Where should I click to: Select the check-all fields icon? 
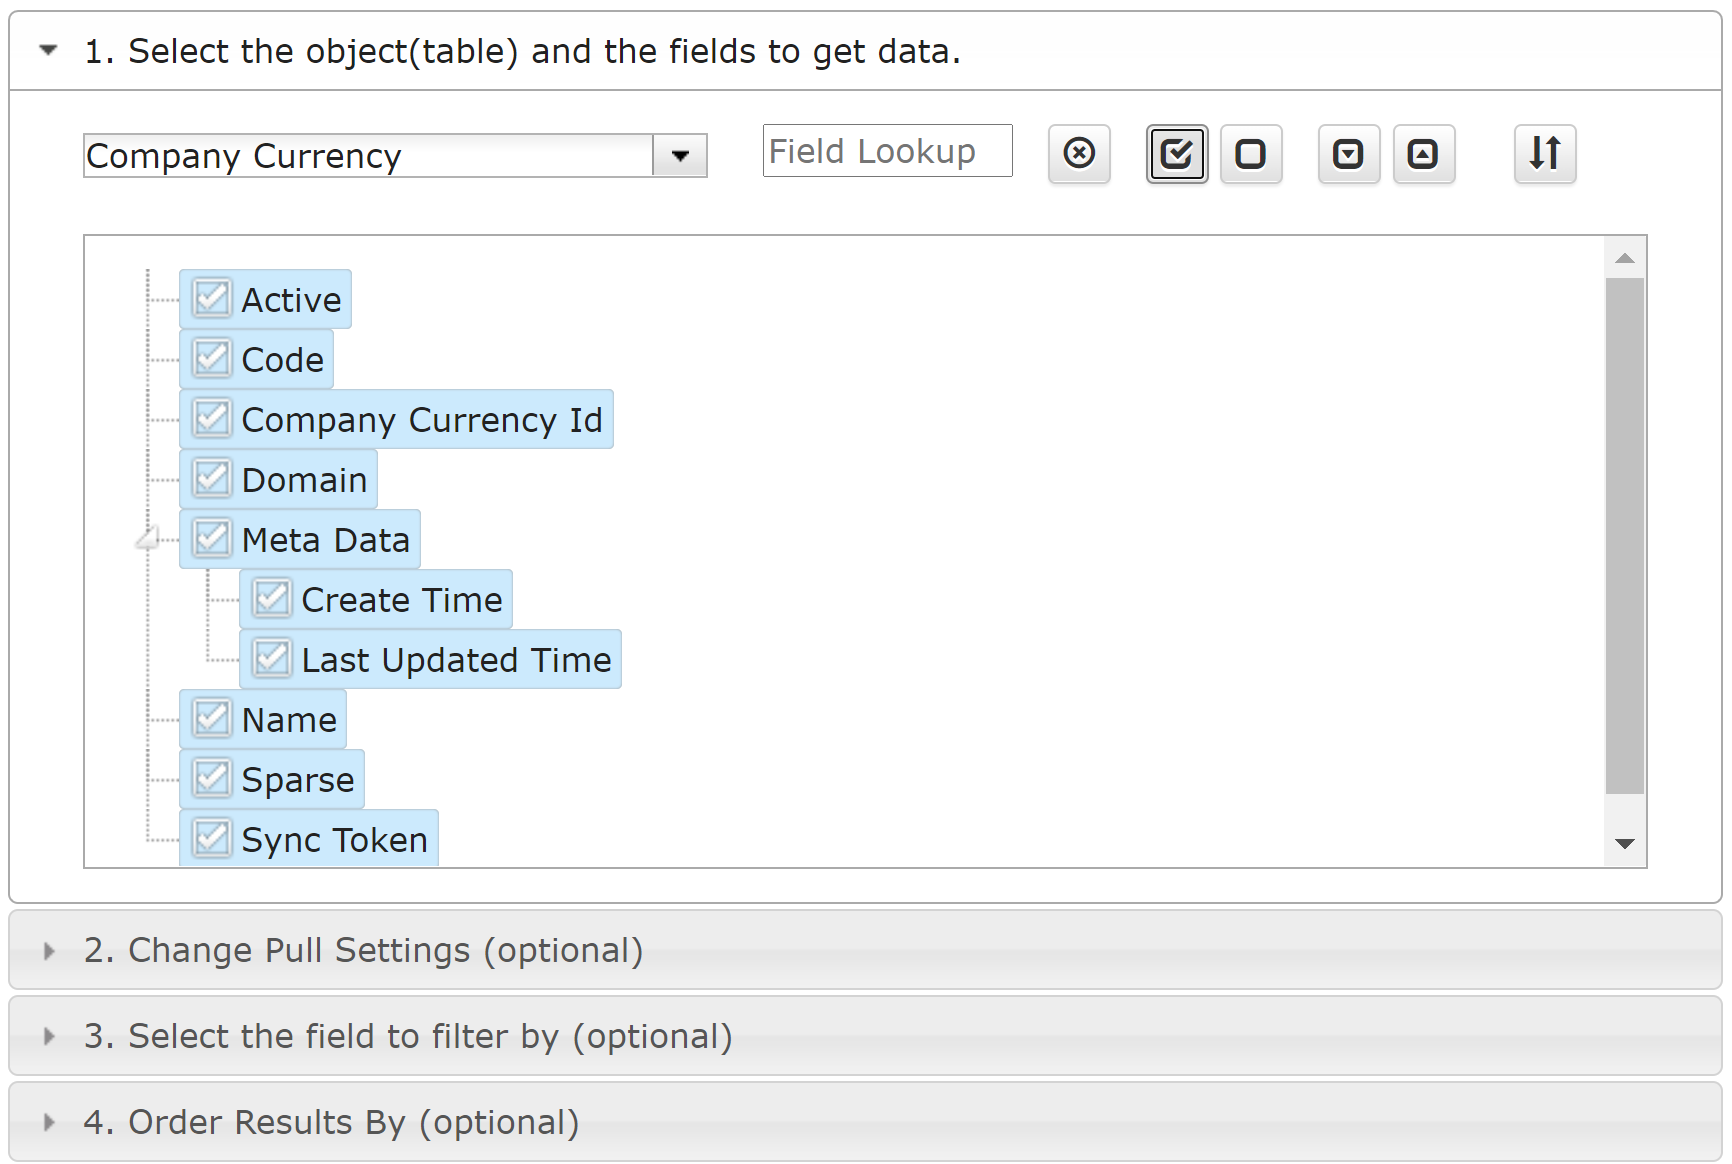point(1177,154)
